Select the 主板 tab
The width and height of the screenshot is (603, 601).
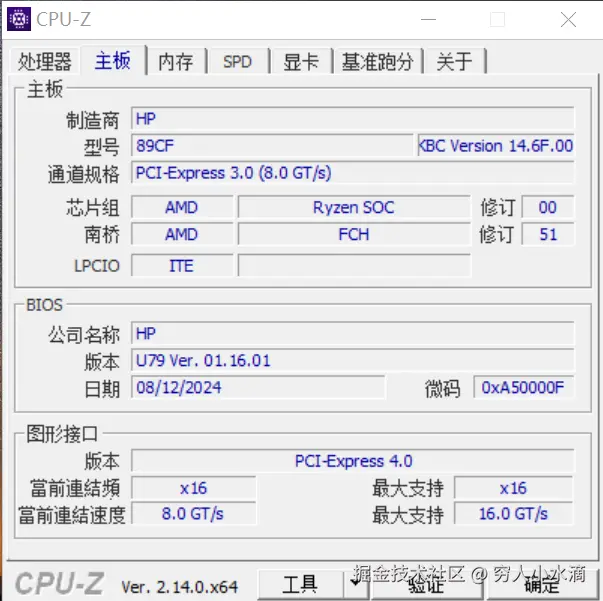point(113,60)
